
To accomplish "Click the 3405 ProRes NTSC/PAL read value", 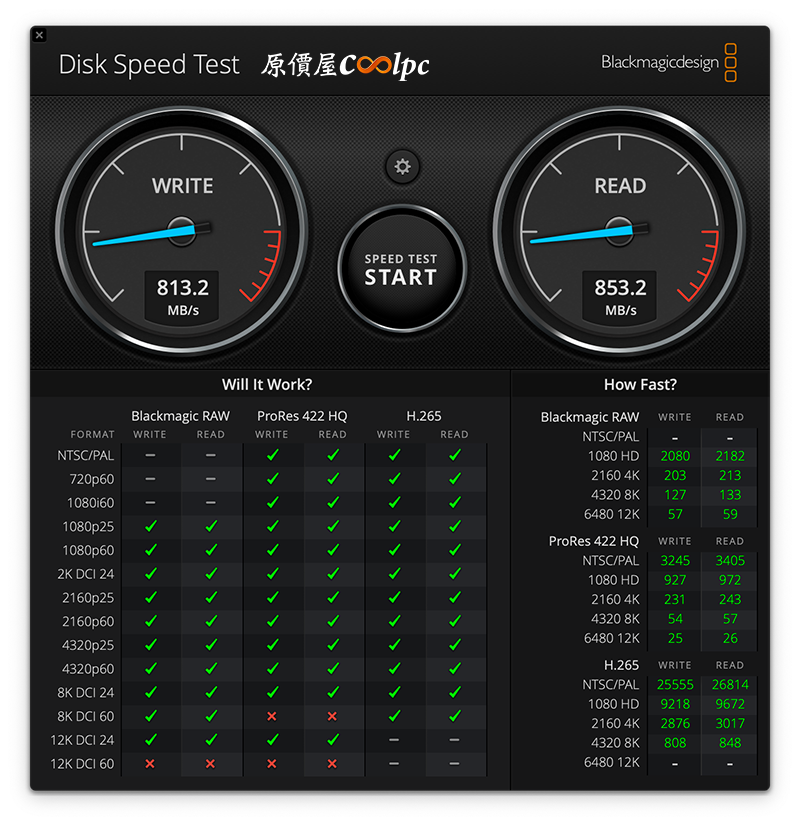I will 730,560.
